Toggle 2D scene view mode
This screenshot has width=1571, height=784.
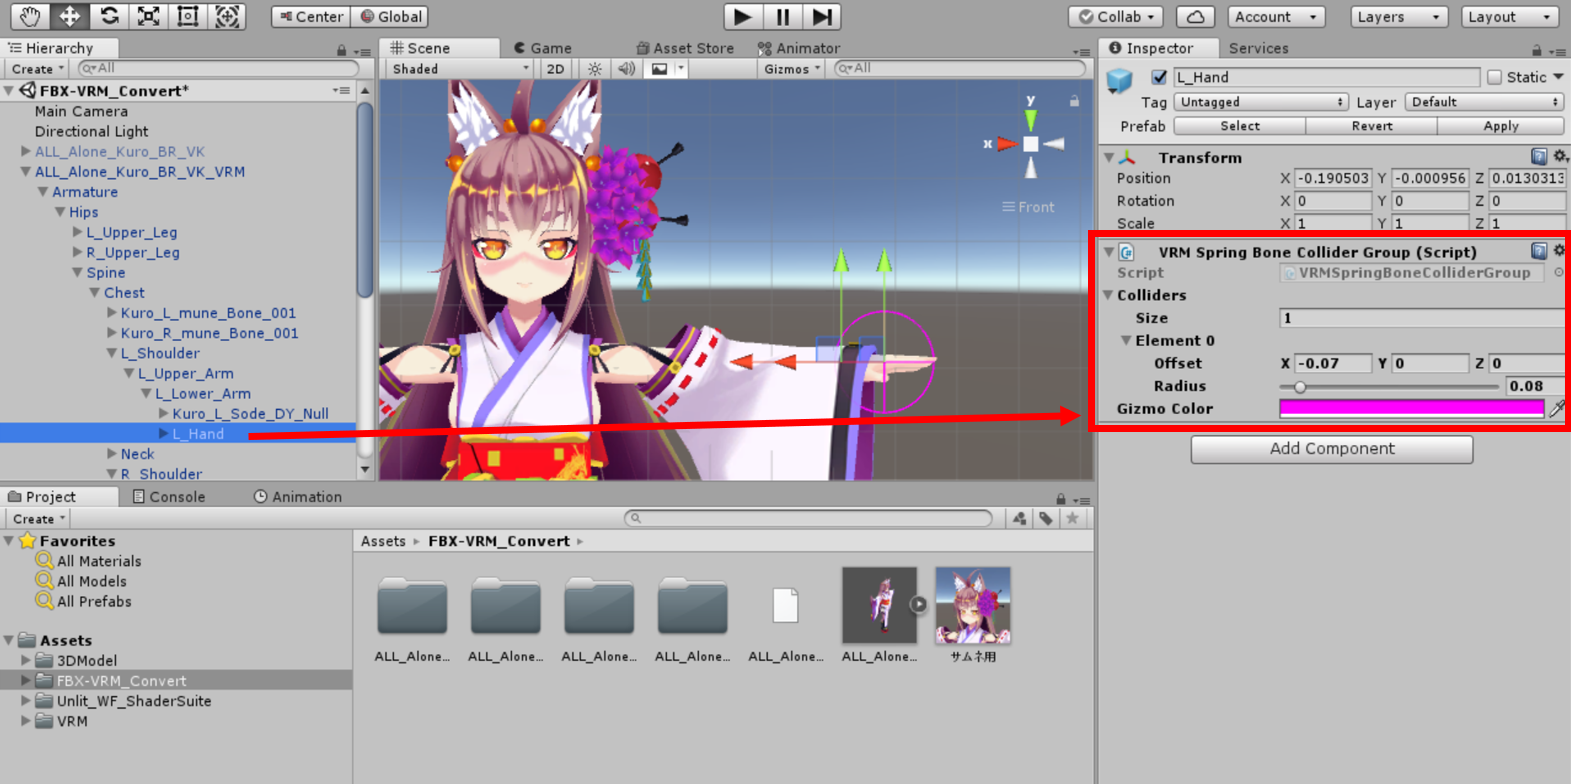[555, 69]
